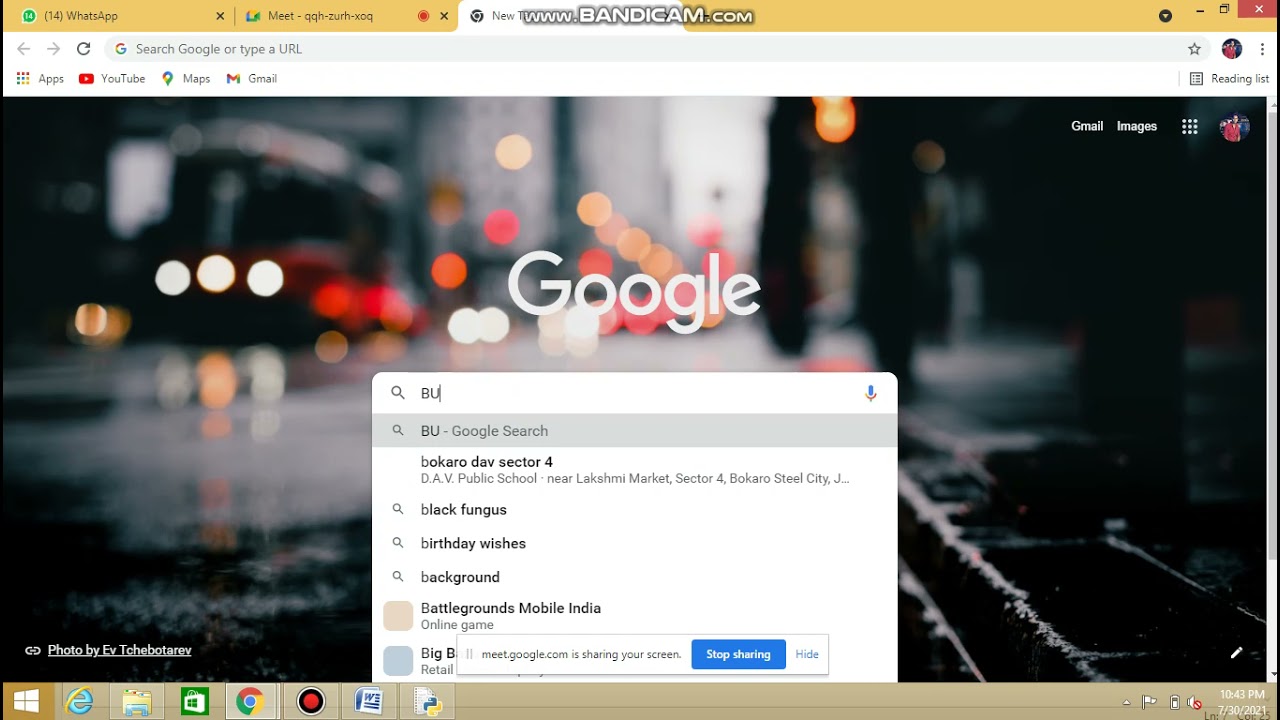Open Google account avatar on page

(1234, 127)
